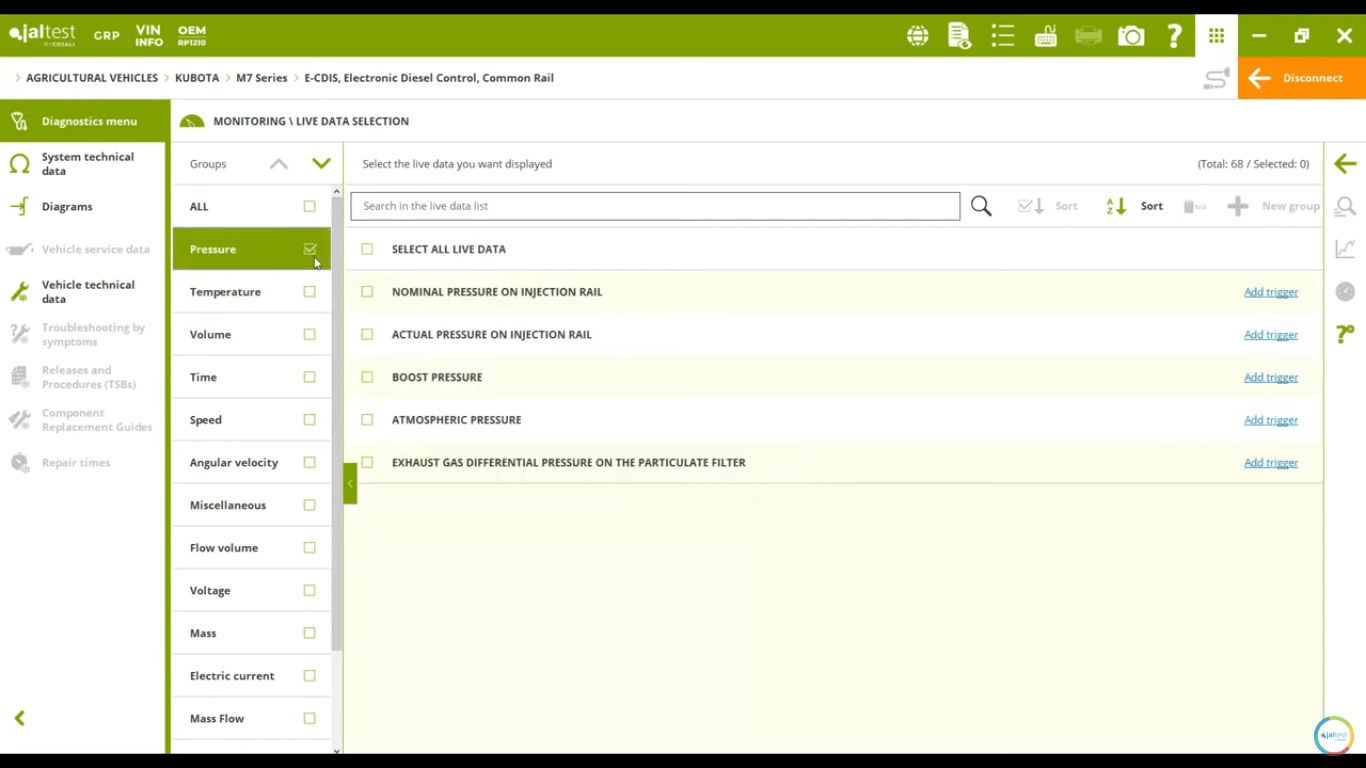Open the apps grid icon
Viewport: 1366px width, 768px height.
[1216, 36]
